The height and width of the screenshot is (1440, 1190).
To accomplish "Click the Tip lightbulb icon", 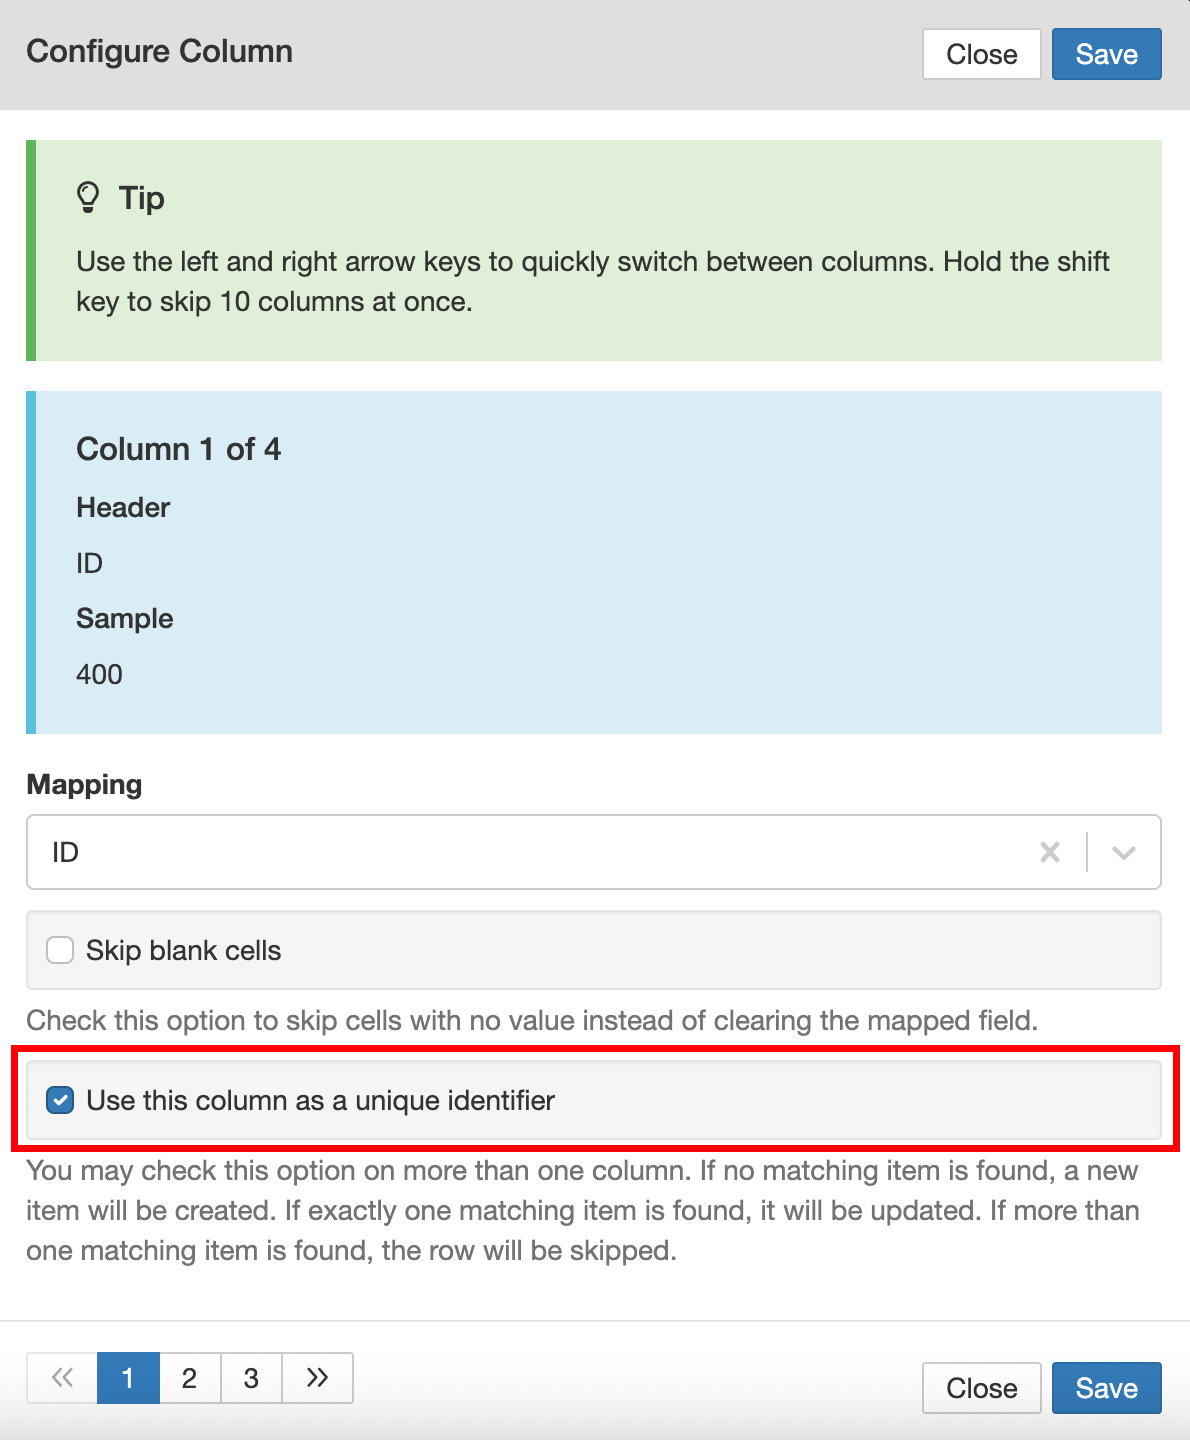I will tap(88, 197).
